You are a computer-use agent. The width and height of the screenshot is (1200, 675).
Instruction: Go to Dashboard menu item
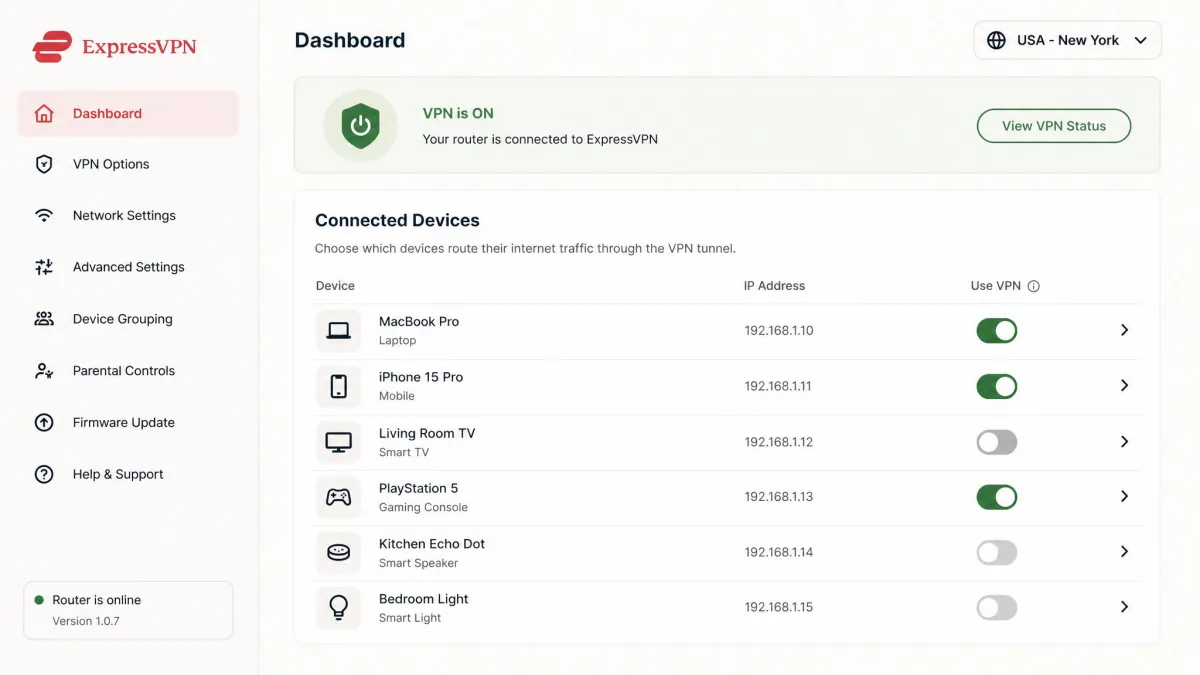point(128,113)
